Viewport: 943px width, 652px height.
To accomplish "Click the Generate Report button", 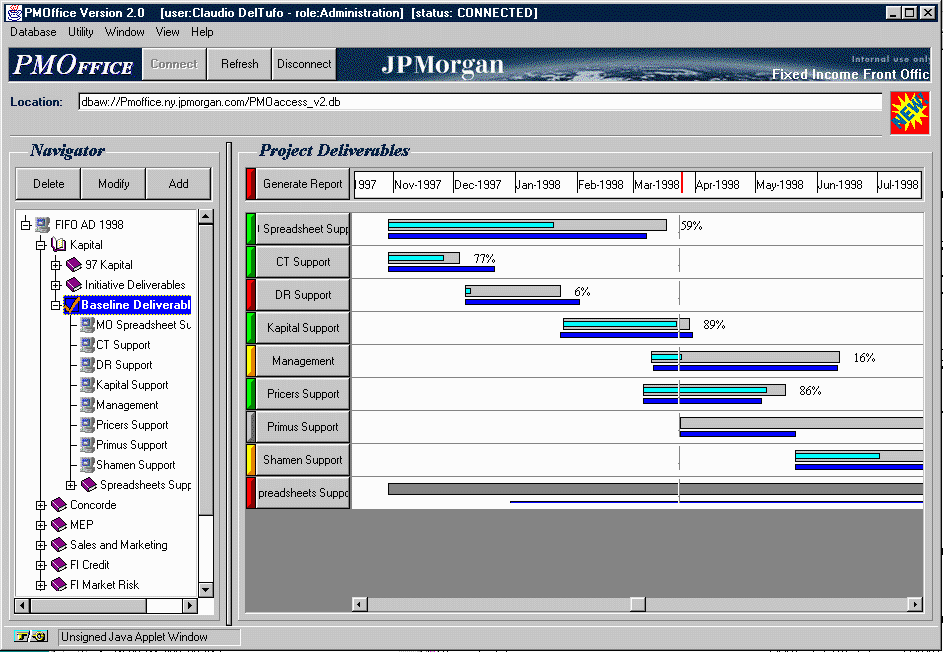I will tap(303, 184).
